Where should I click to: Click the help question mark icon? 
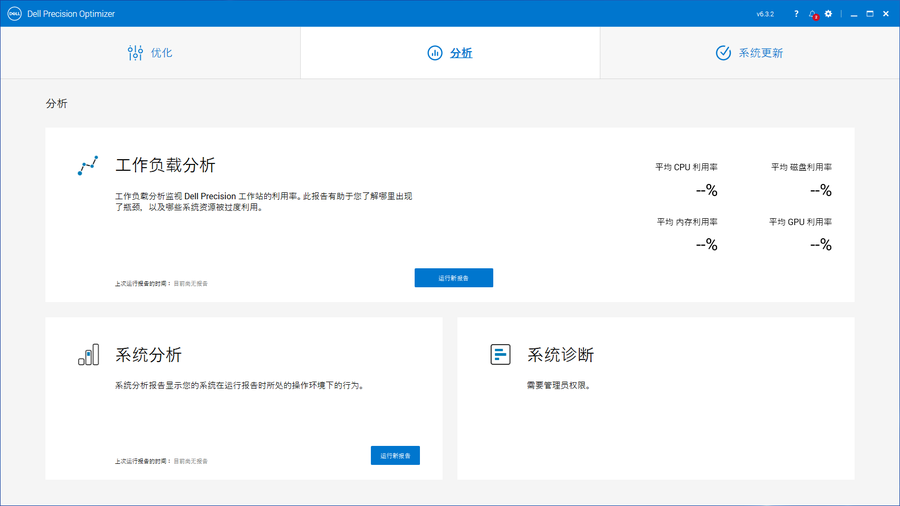point(796,14)
